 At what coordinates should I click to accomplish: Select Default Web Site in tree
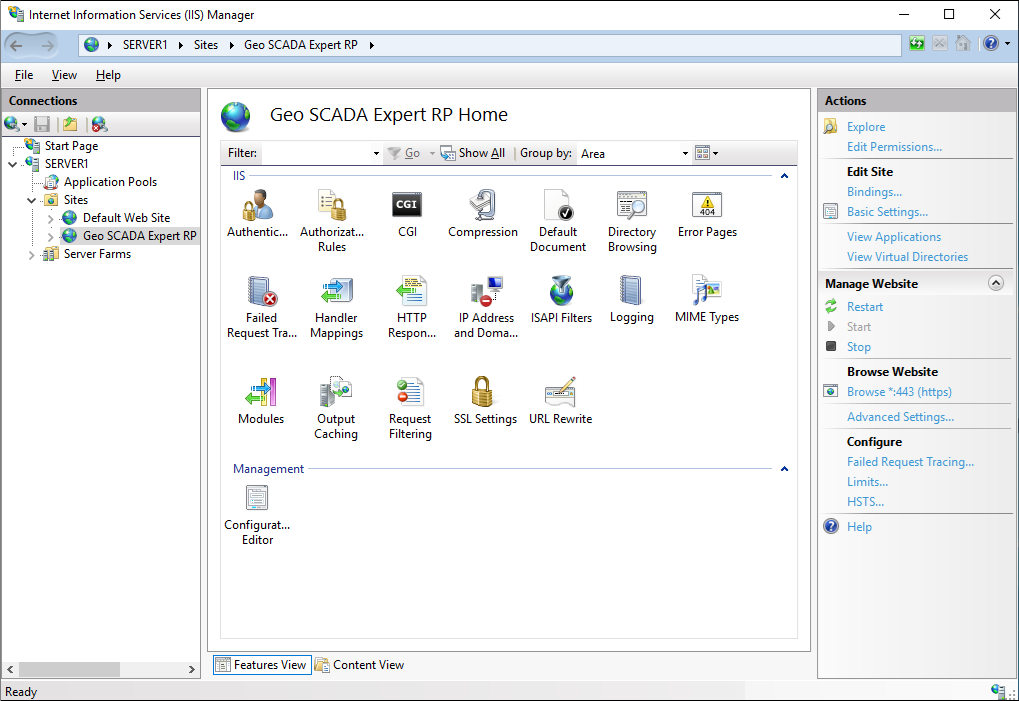pos(126,218)
